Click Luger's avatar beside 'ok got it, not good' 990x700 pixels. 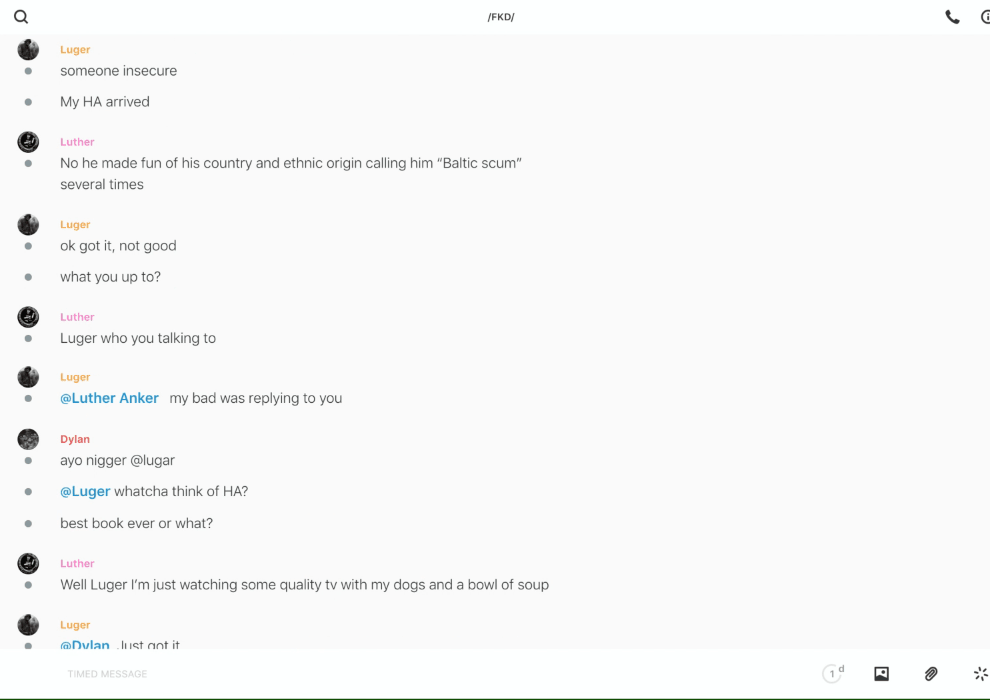tap(28, 225)
